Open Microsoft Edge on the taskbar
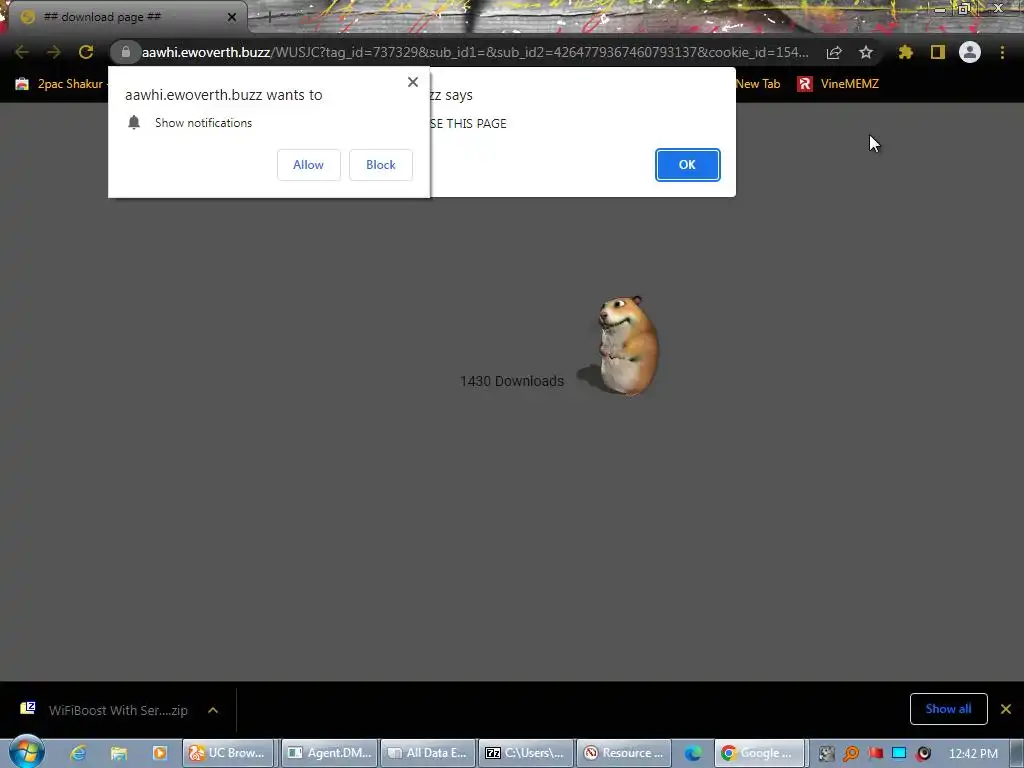 [693, 753]
